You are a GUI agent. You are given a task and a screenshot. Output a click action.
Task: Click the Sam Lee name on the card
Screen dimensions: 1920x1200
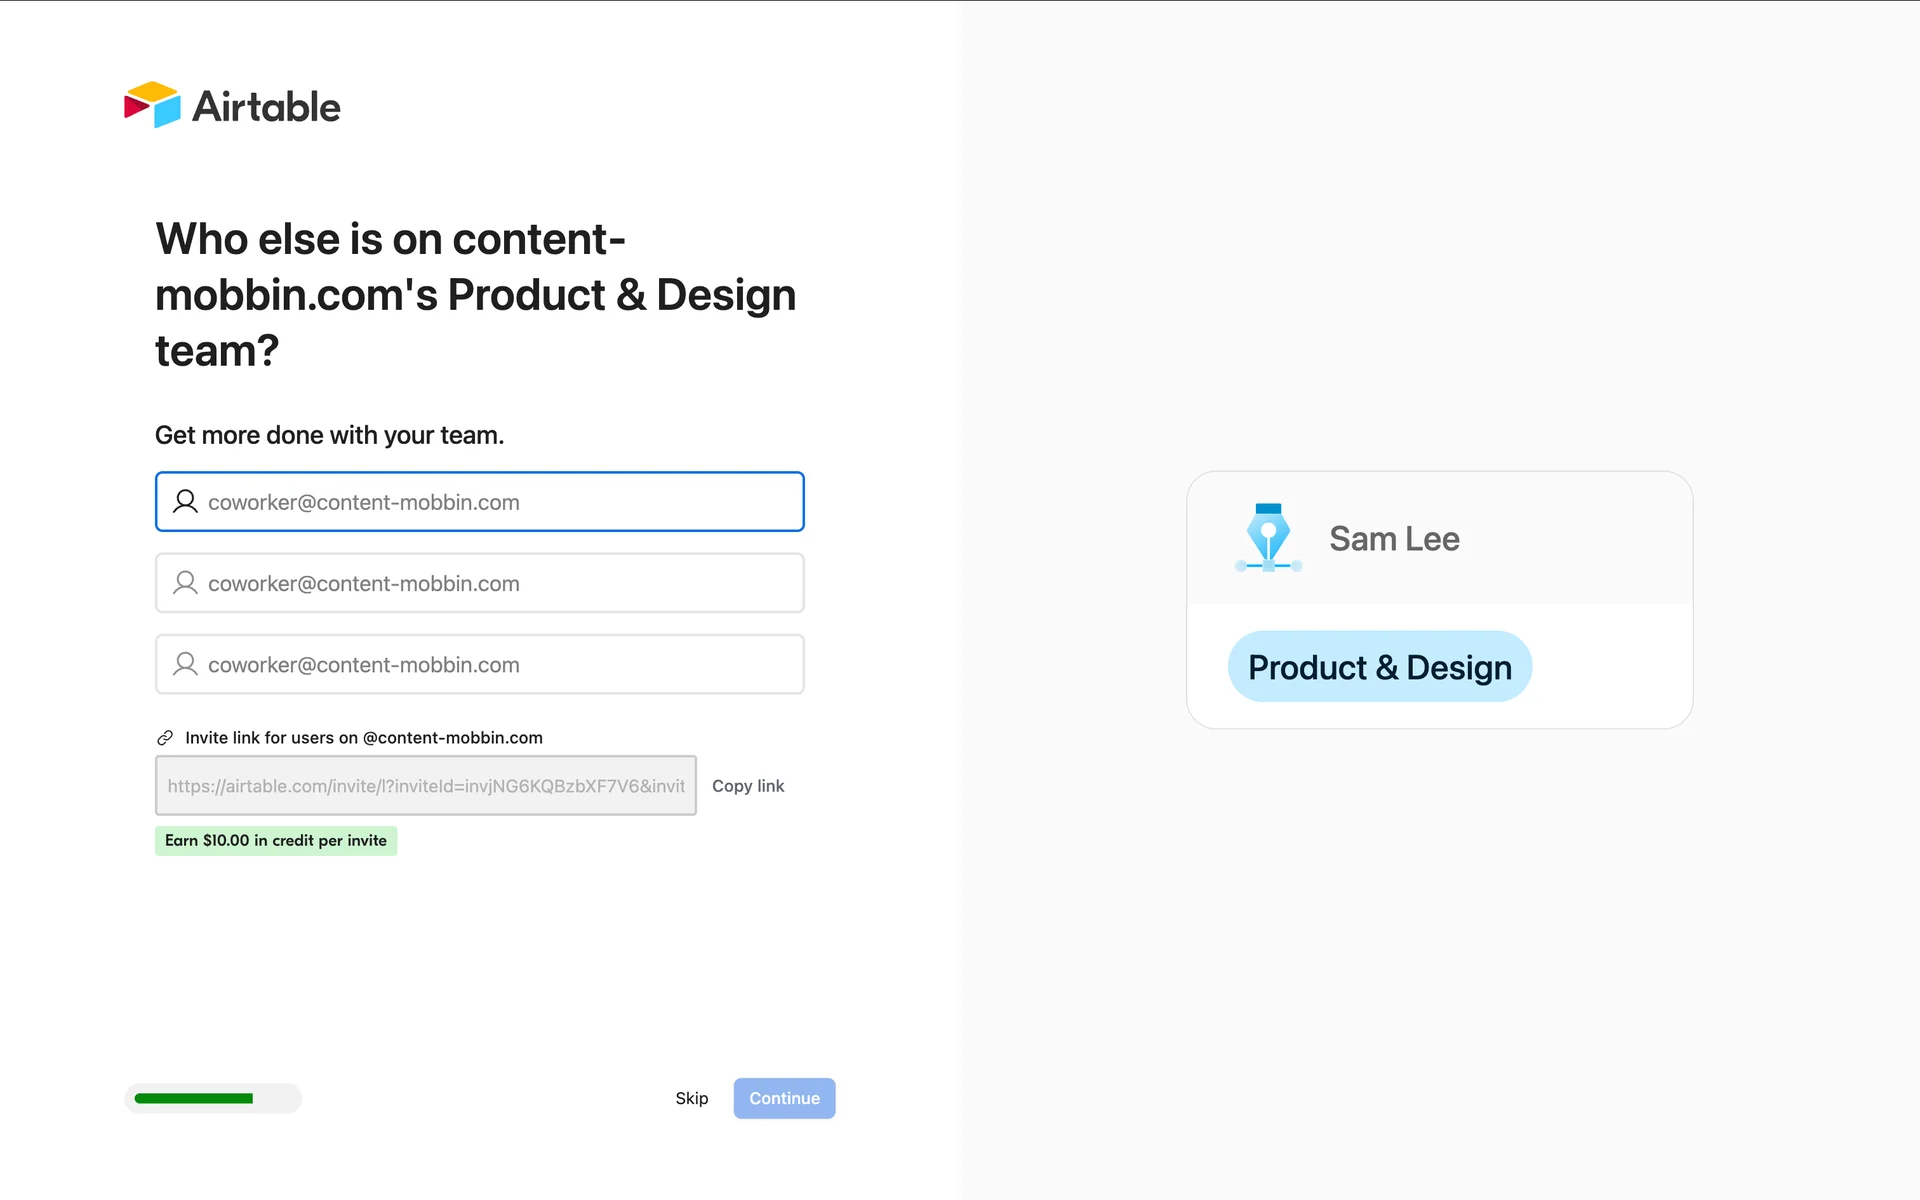point(1394,539)
